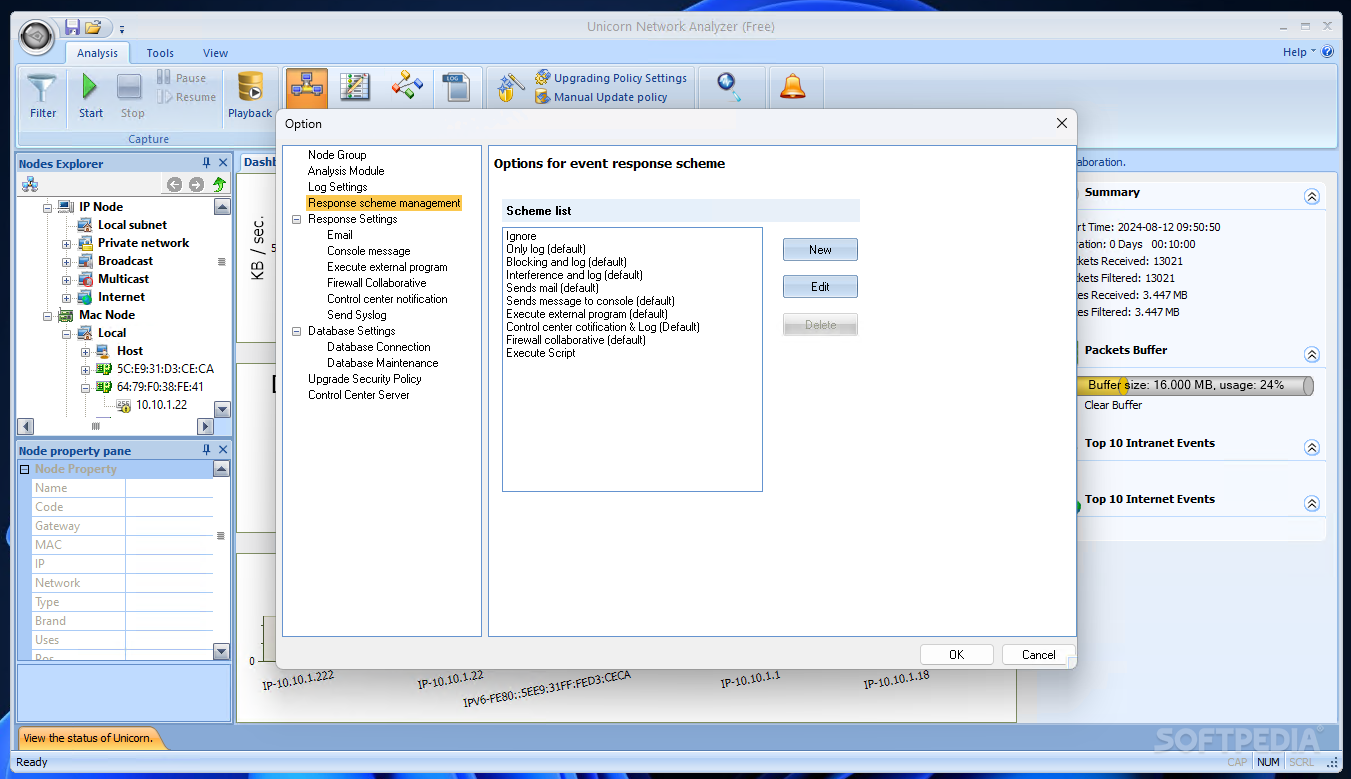1351x779 pixels.
Task: Collapse Database Settings in Option tree
Action: pos(297,331)
